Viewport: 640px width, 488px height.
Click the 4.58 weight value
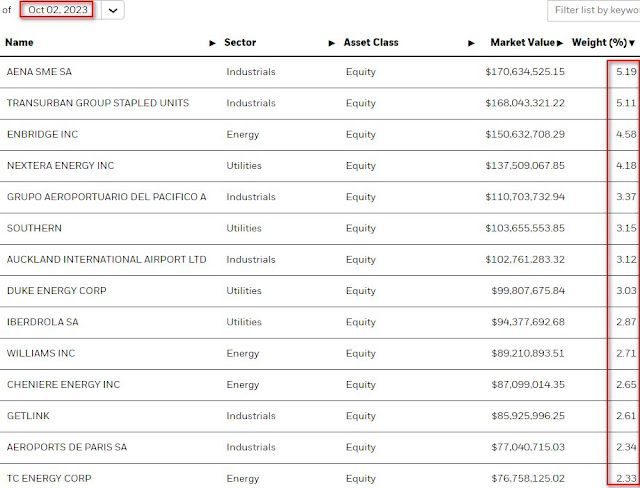626,134
